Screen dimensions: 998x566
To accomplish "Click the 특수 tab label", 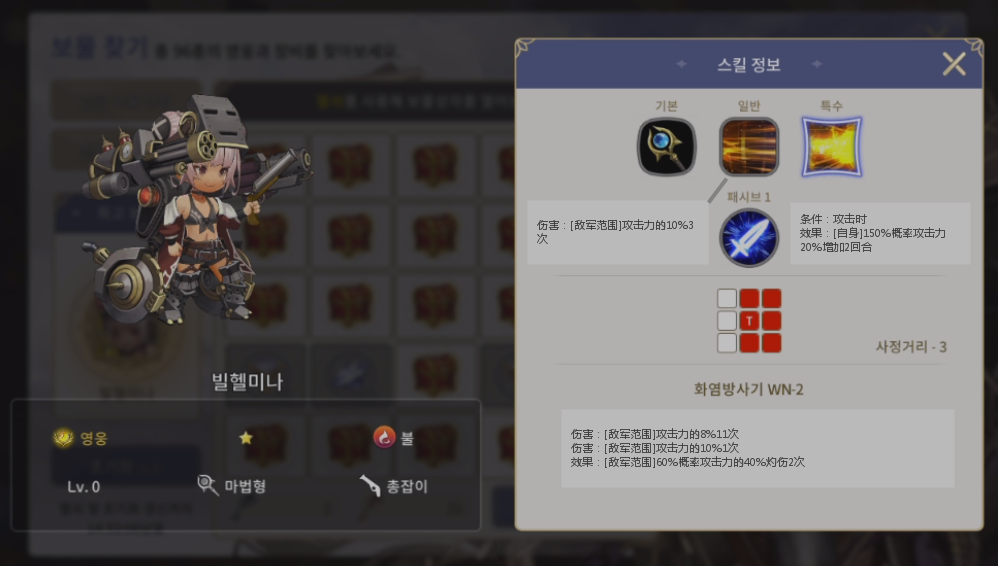I will tap(831, 106).
